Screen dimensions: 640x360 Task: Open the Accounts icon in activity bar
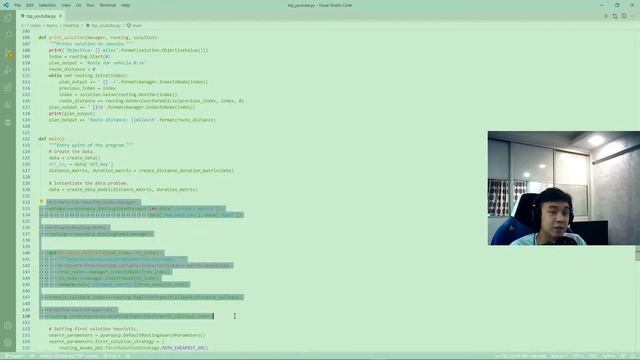(x=8, y=325)
